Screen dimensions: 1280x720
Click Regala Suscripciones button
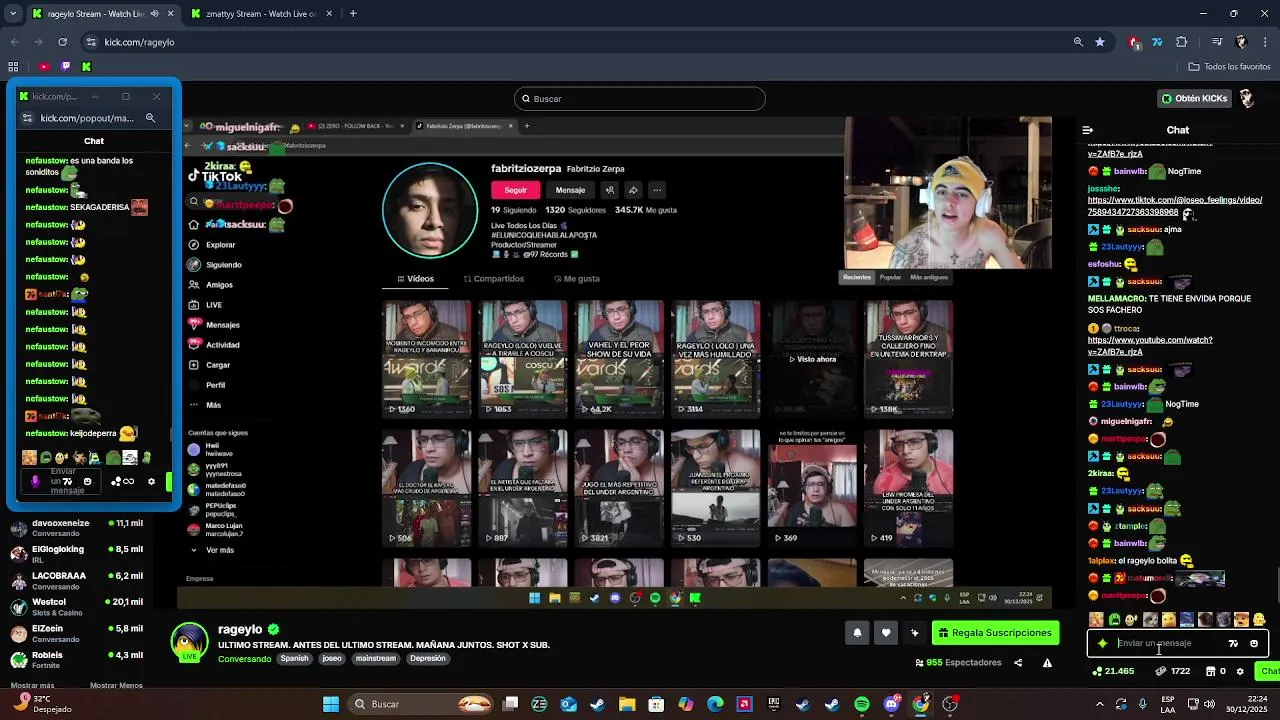coord(995,632)
